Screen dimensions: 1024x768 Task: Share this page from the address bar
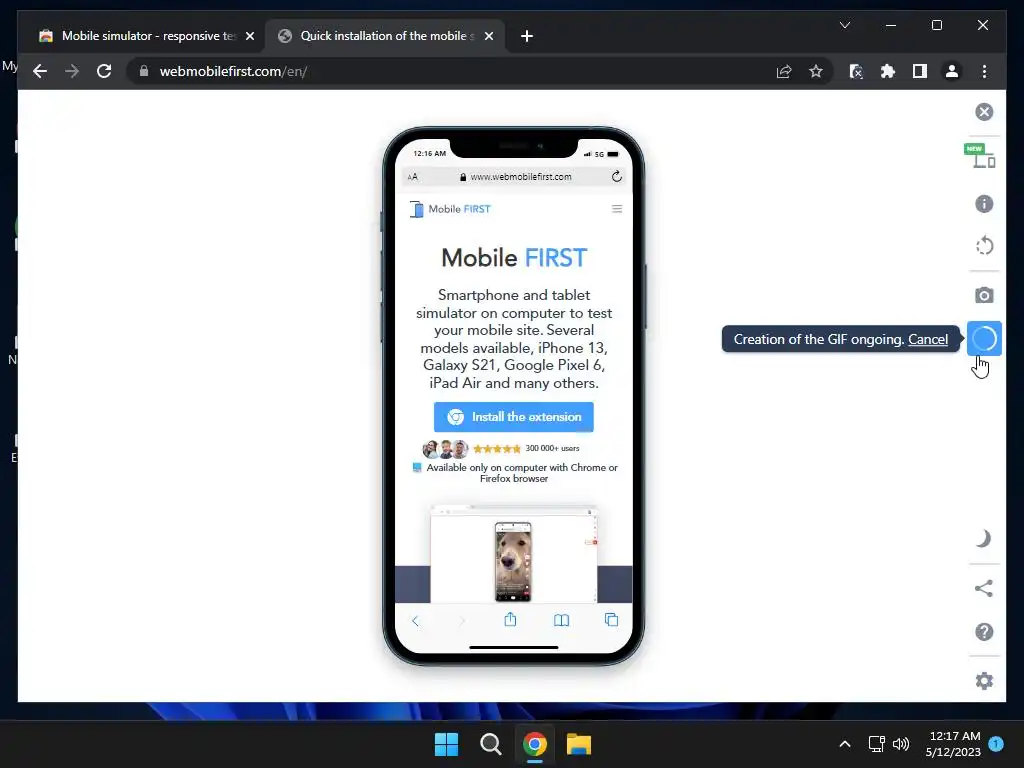click(784, 71)
